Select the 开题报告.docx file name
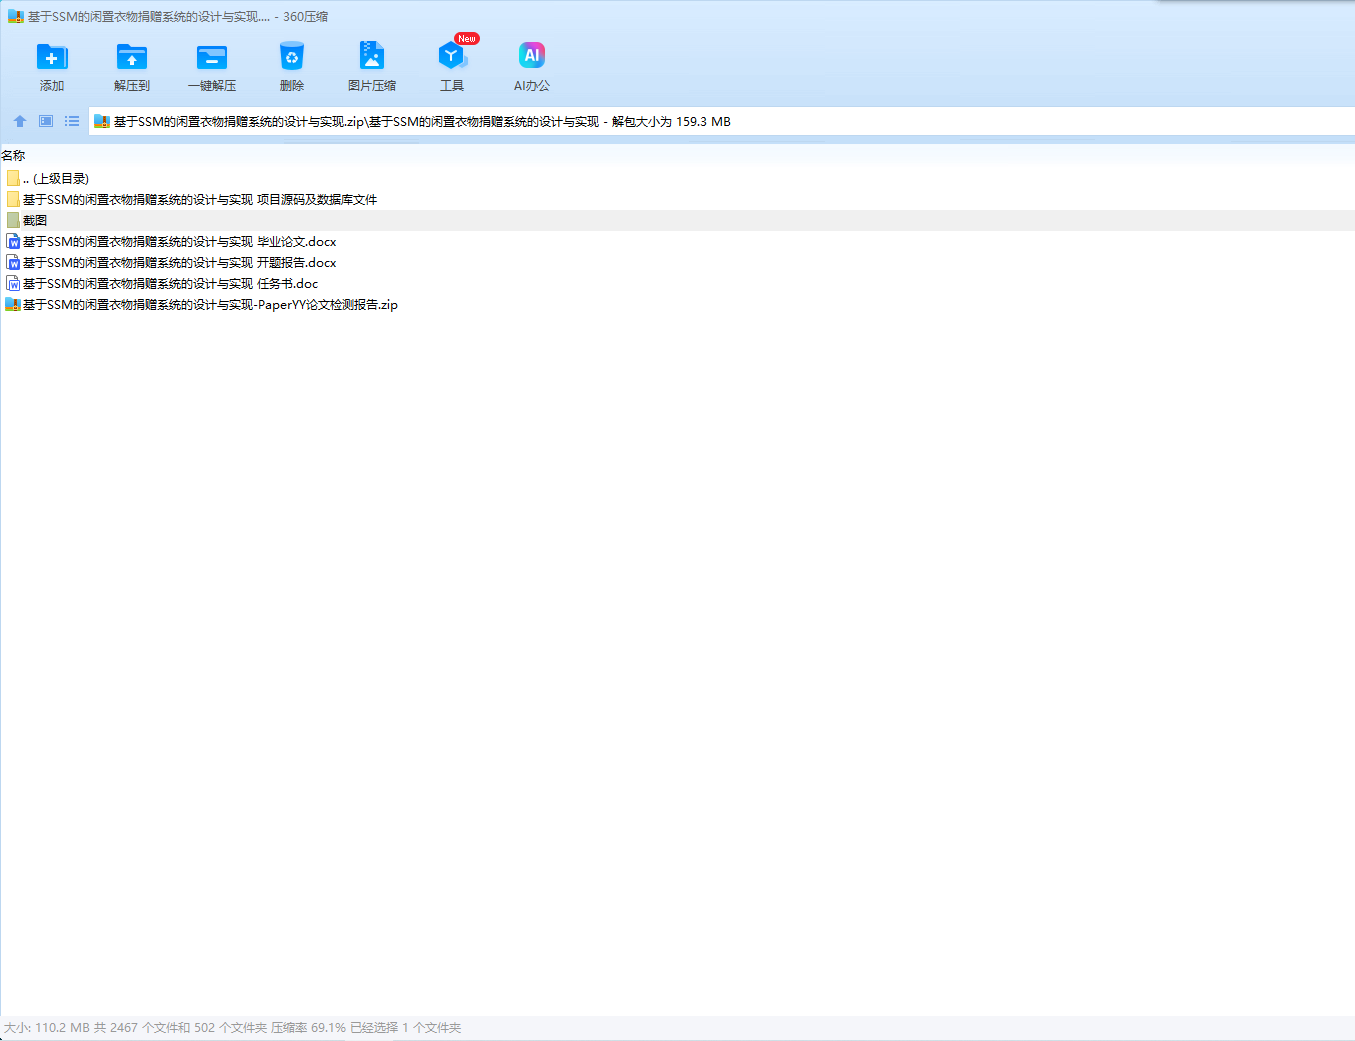The width and height of the screenshot is (1355, 1041). 179,262
